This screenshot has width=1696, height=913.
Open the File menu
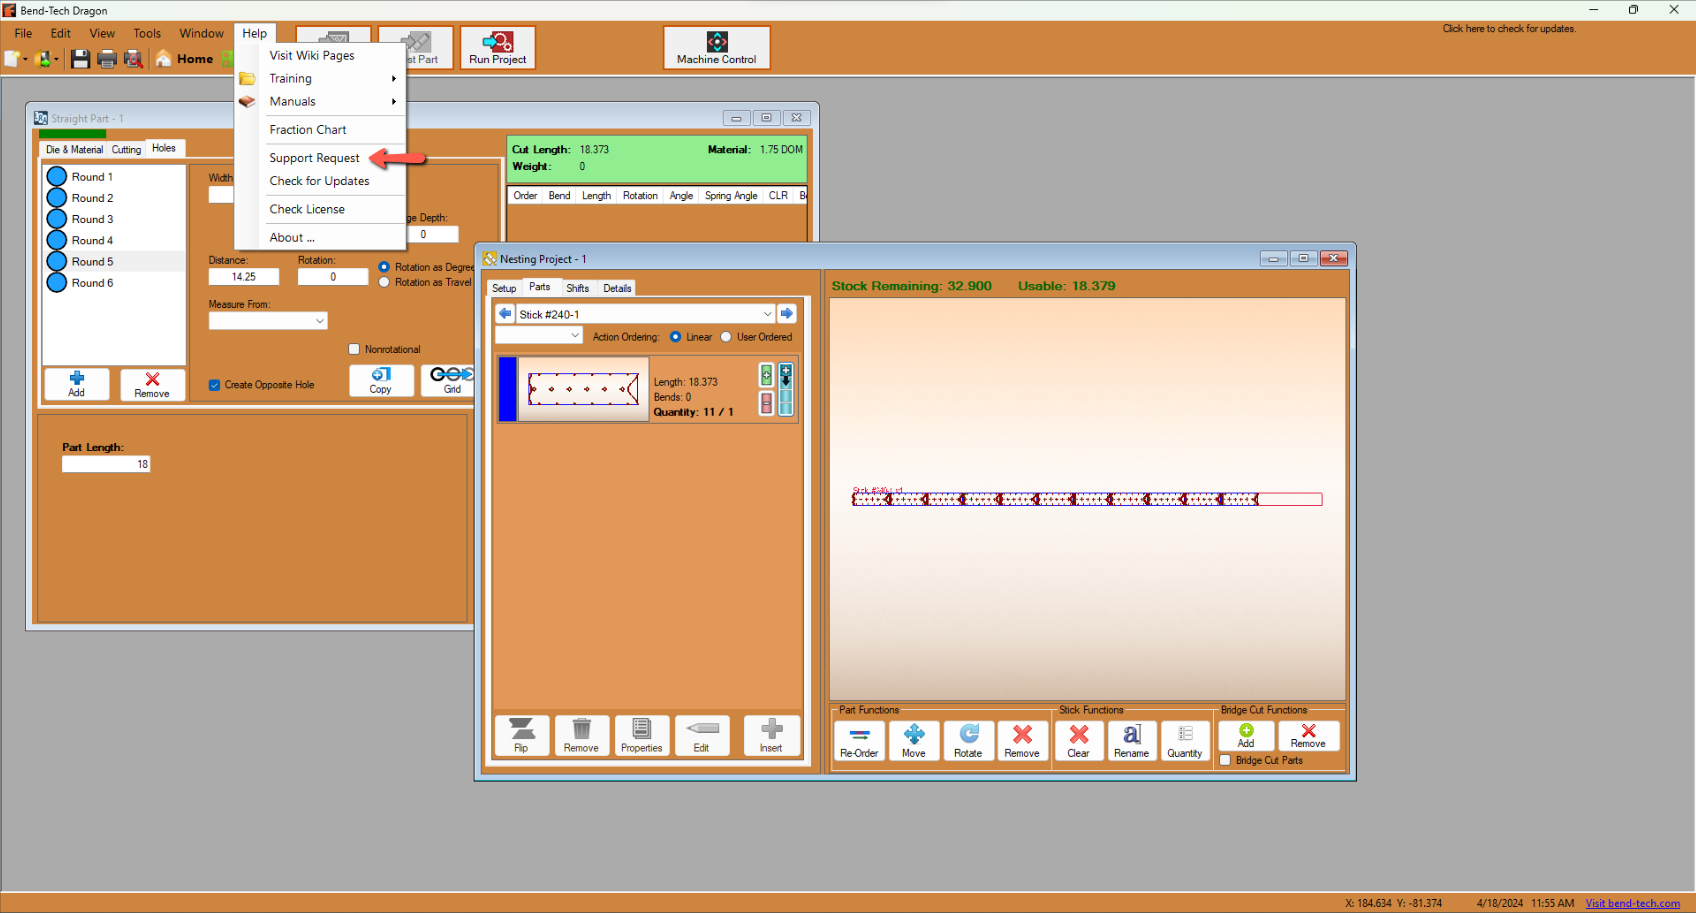(23, 33)
